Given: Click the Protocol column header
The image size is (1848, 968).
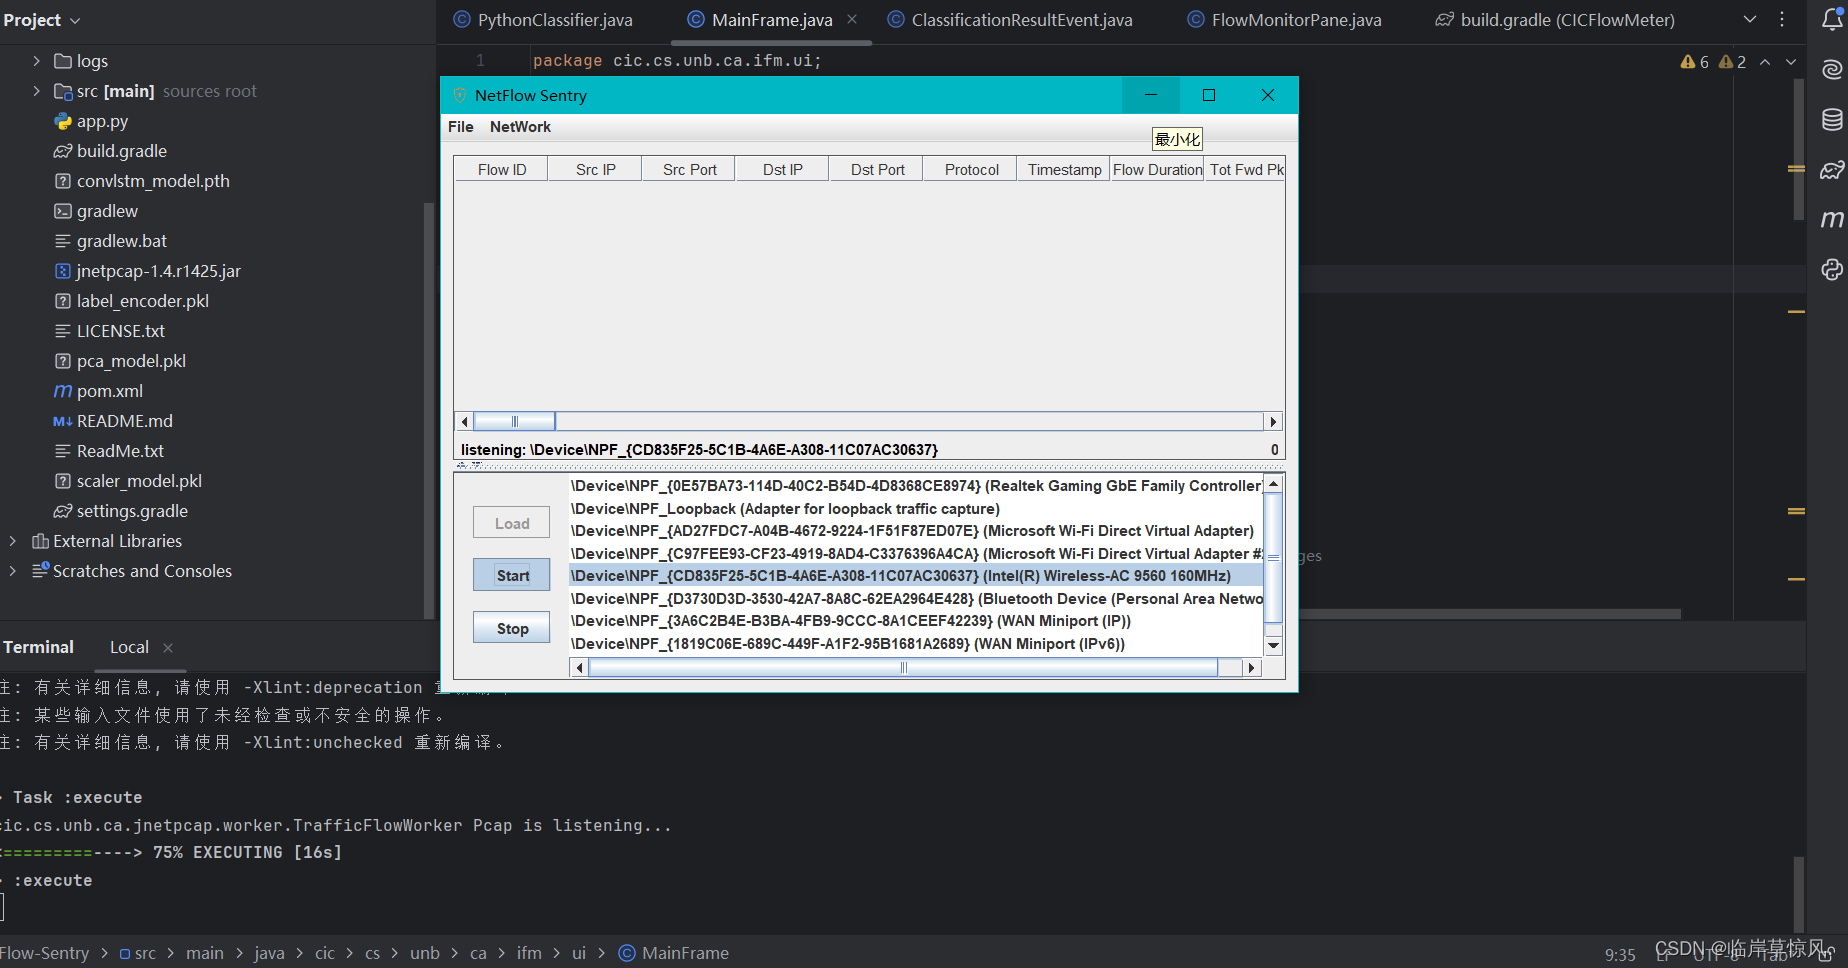Looking at the screenshot, I should pos(971,170).
